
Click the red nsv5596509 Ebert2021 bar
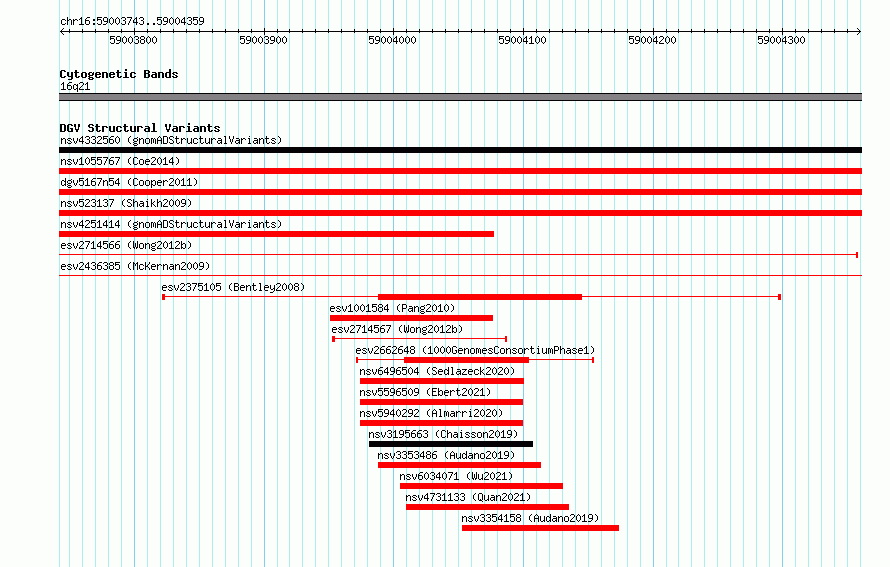442,402
